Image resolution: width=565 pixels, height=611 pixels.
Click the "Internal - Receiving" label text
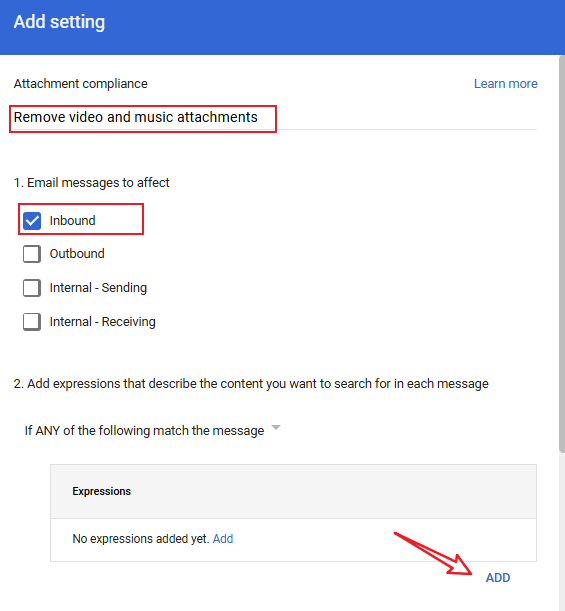click(x=102, y=322)
